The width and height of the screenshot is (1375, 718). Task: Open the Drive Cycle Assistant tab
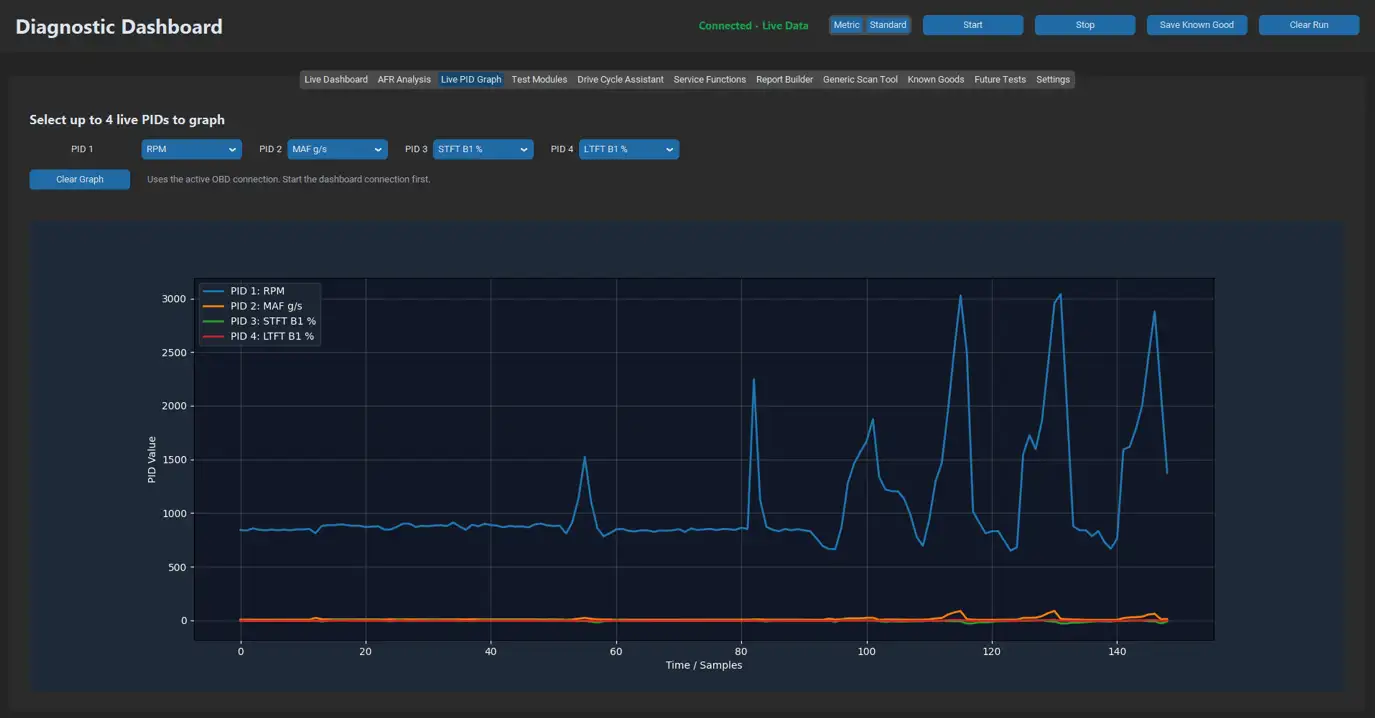(620, 79)
